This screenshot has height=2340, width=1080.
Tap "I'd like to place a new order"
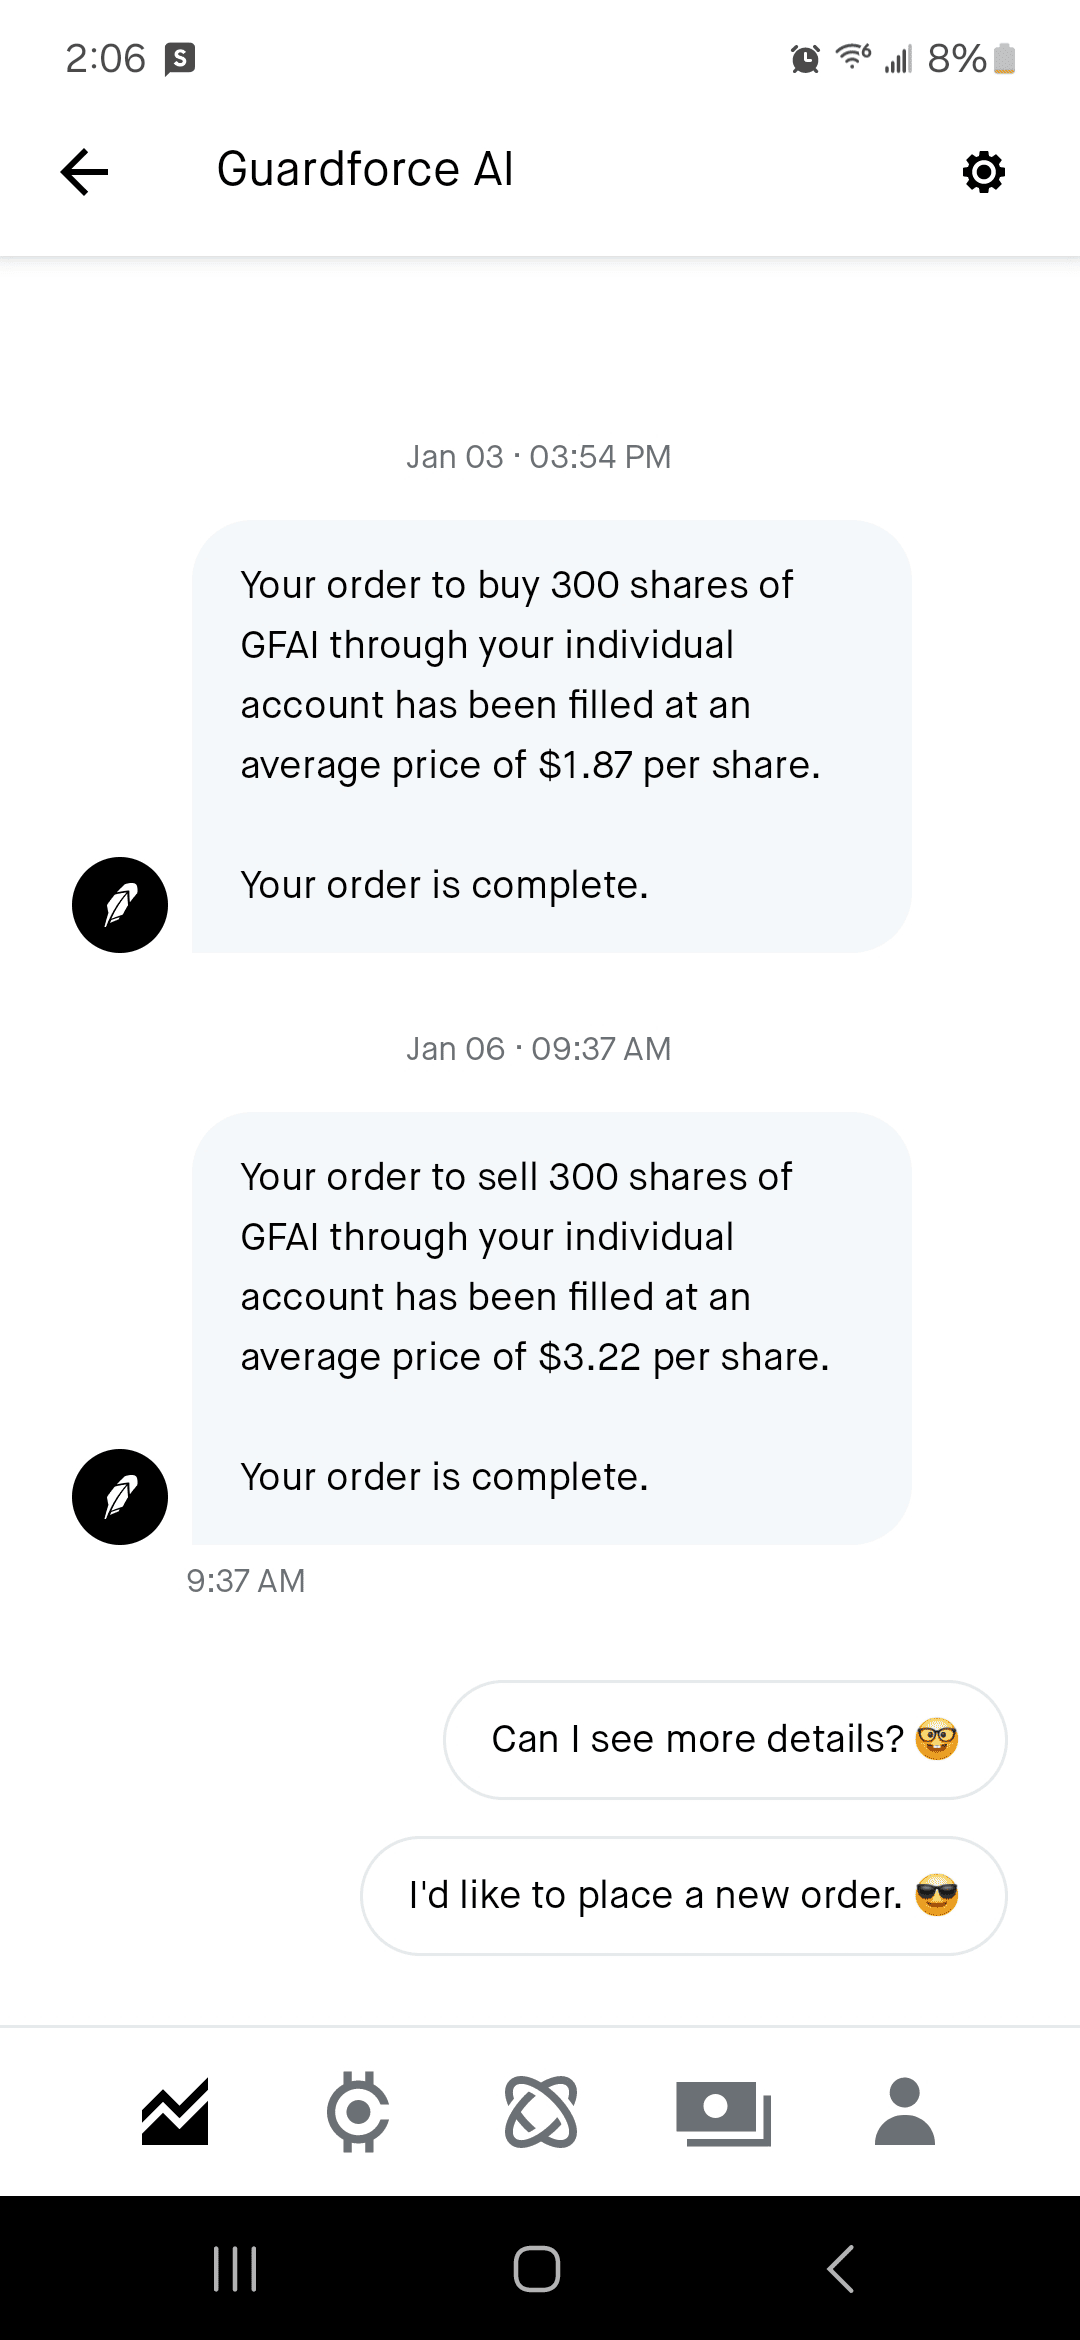(x=683, y=1895)
